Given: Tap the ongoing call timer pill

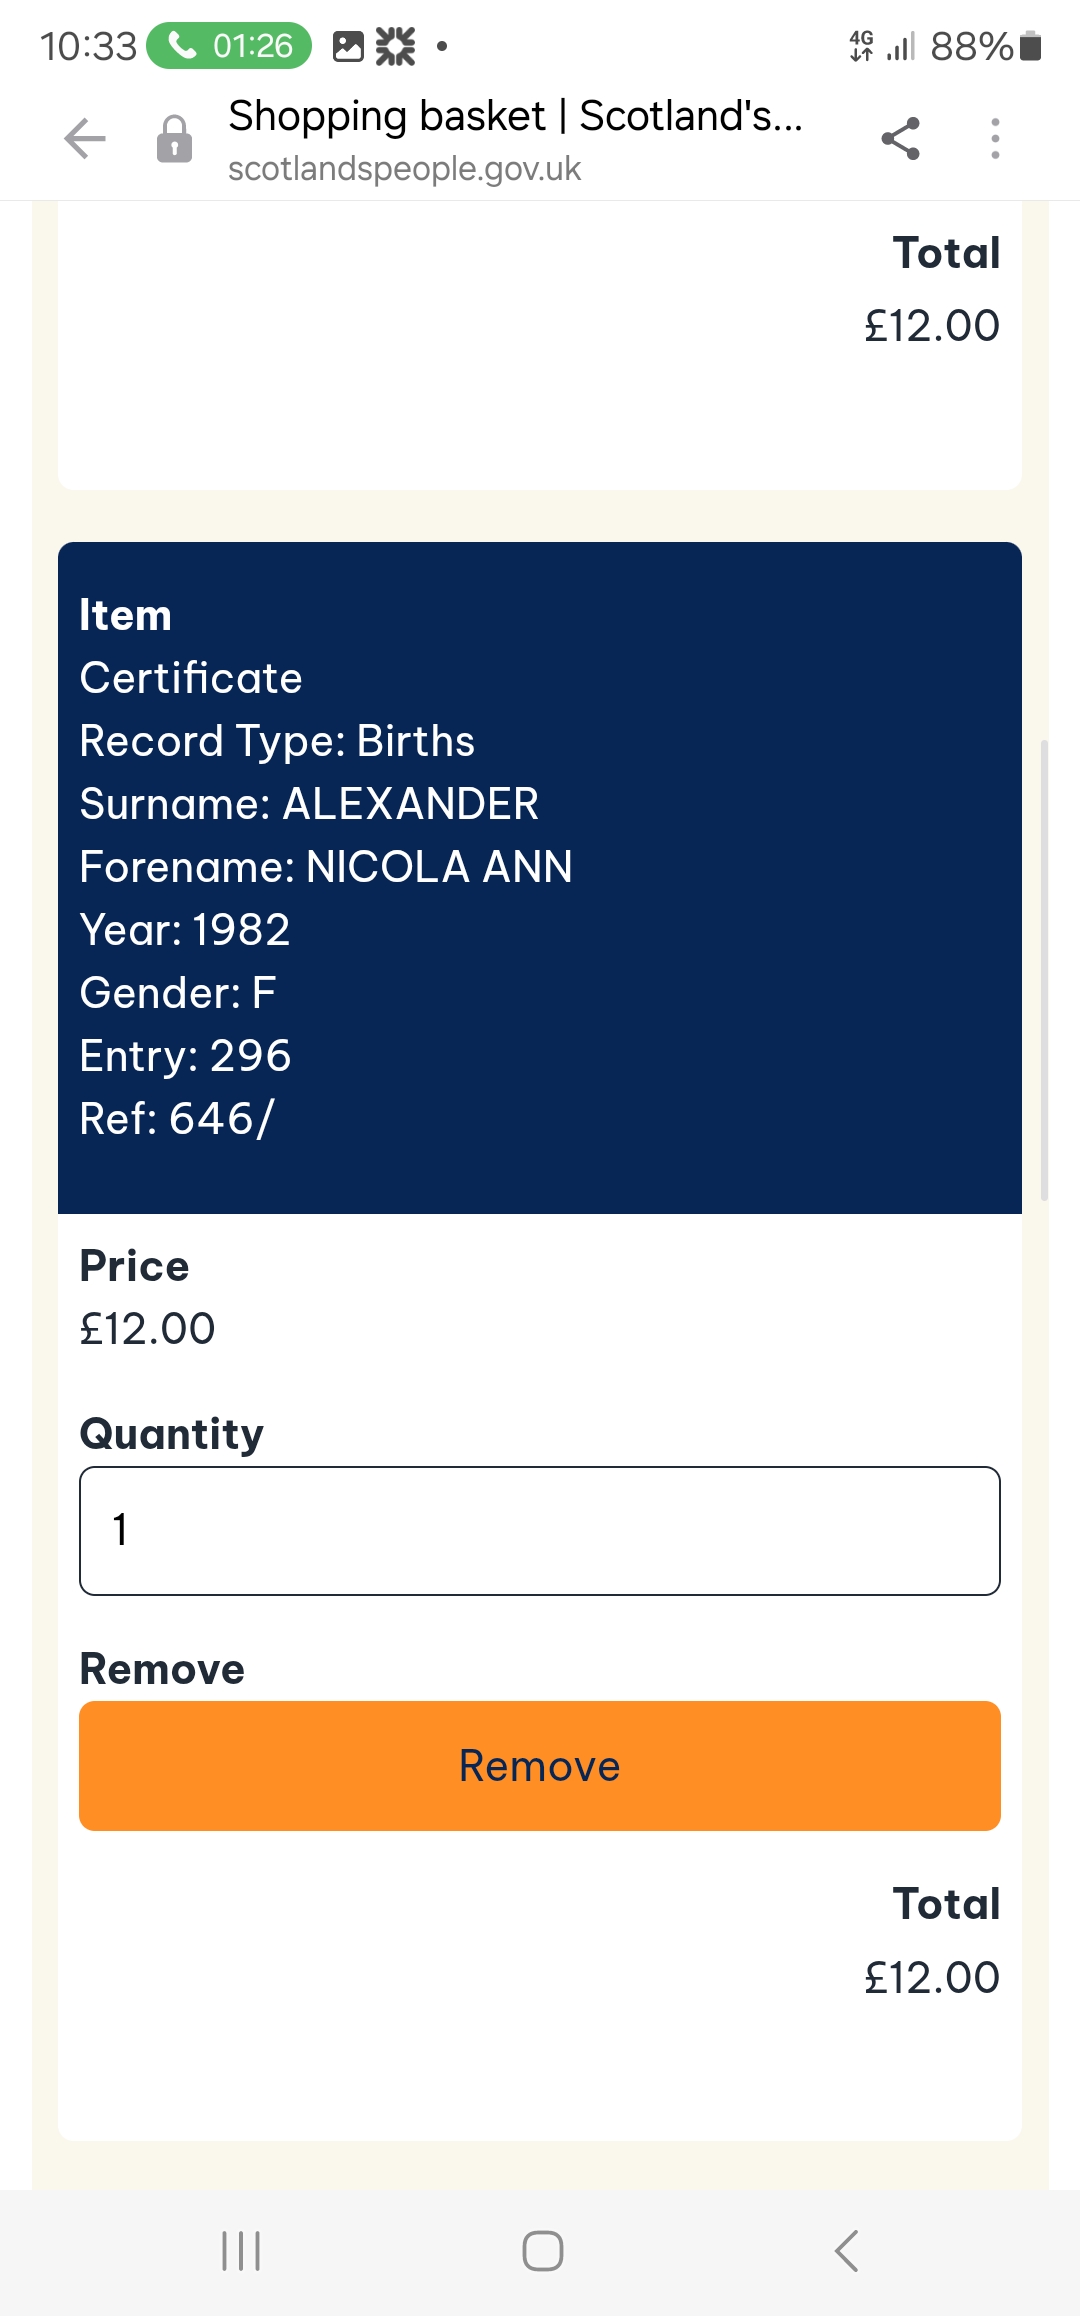Looking at the screenshot, I should (229, 46).
